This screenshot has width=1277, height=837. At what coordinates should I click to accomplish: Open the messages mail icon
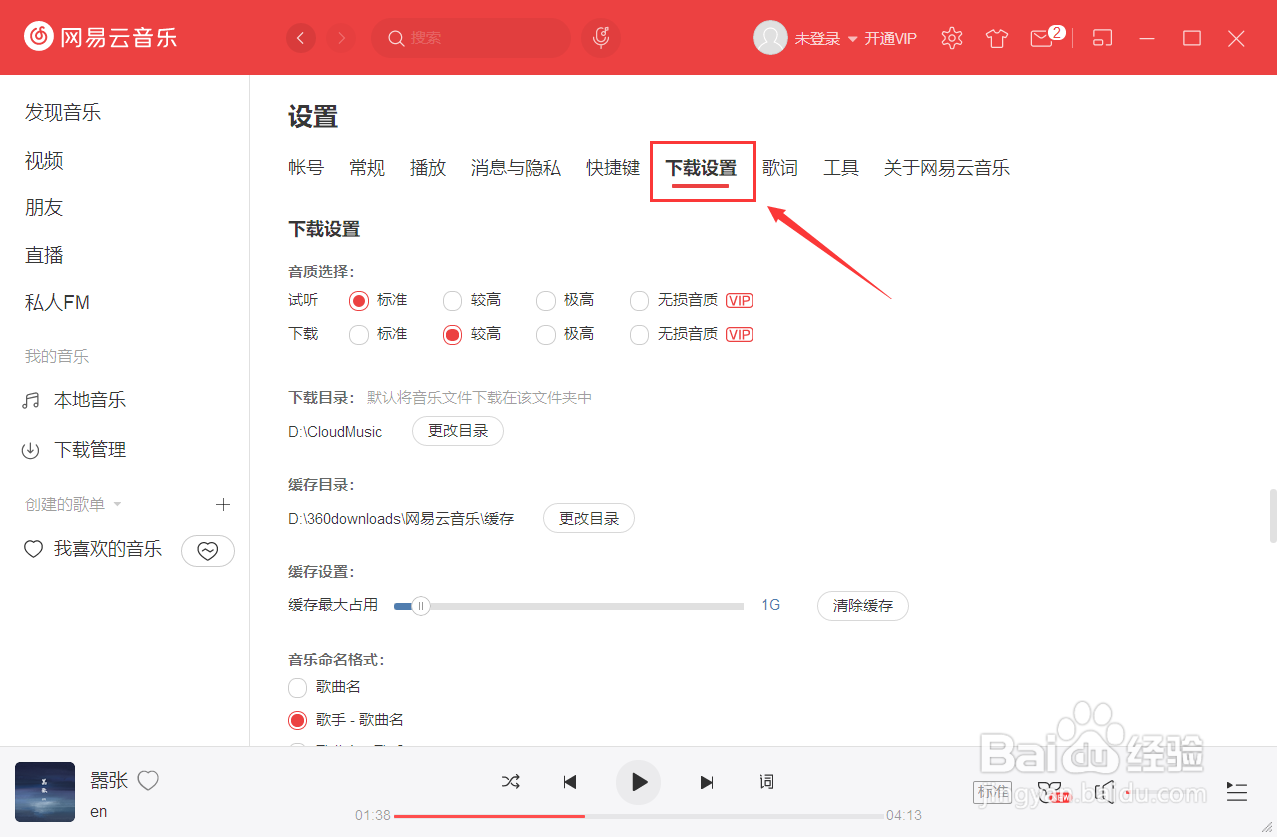point(1042,38)
